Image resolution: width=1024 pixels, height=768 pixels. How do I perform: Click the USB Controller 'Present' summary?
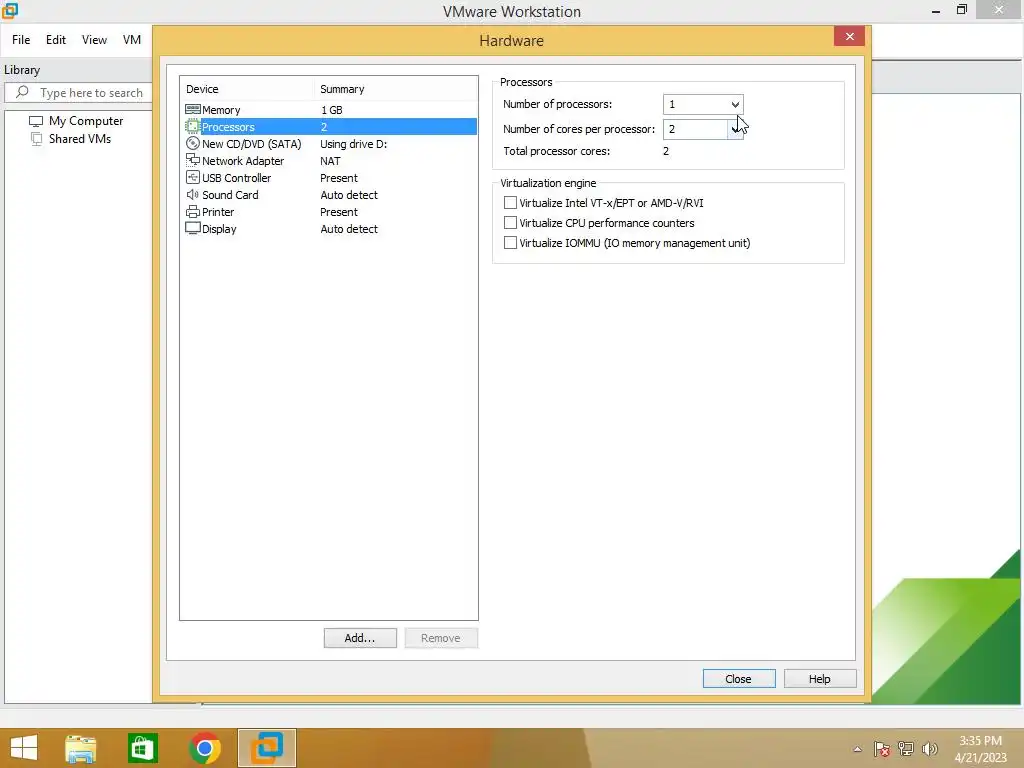click(x=338, y=178)
